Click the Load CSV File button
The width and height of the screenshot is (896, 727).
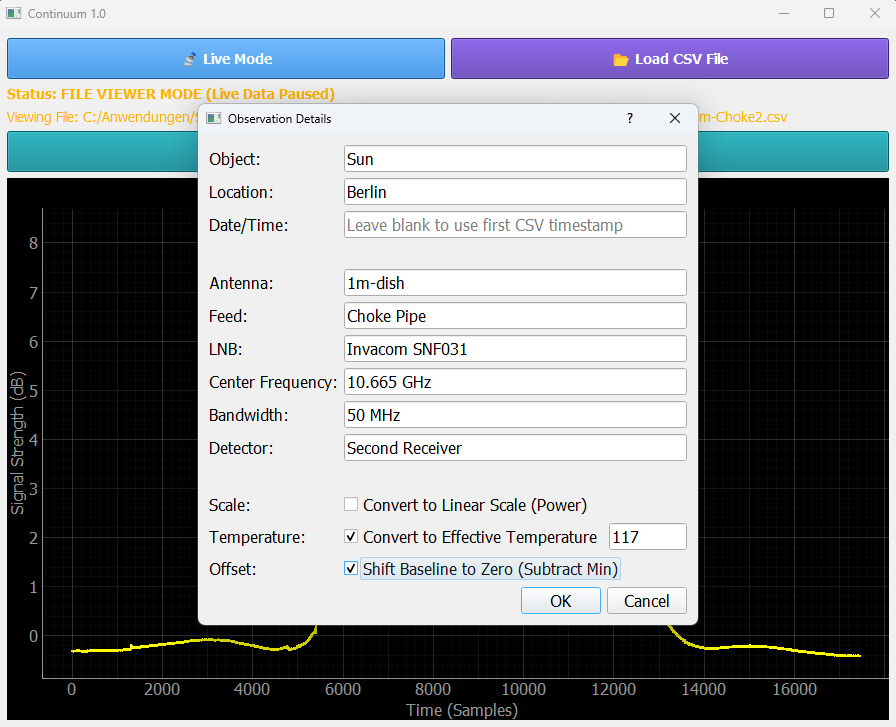[669, 59]
